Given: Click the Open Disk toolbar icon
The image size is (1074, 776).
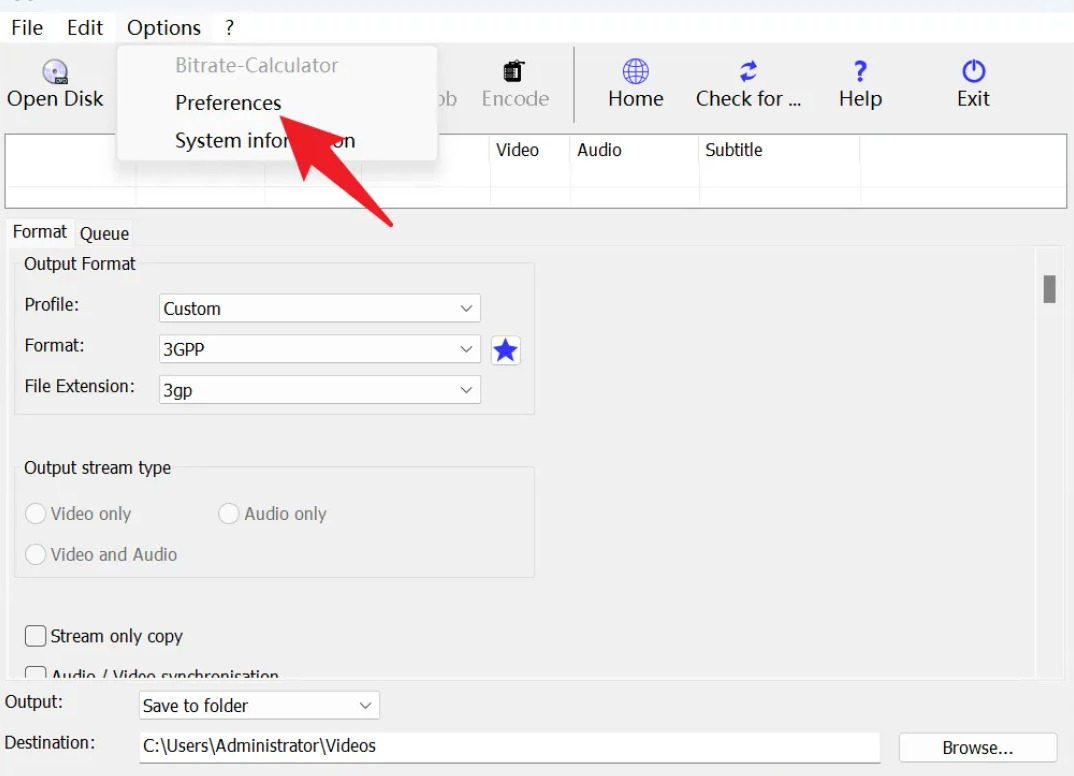Looking at the screenshot, I should coord(55,72).
